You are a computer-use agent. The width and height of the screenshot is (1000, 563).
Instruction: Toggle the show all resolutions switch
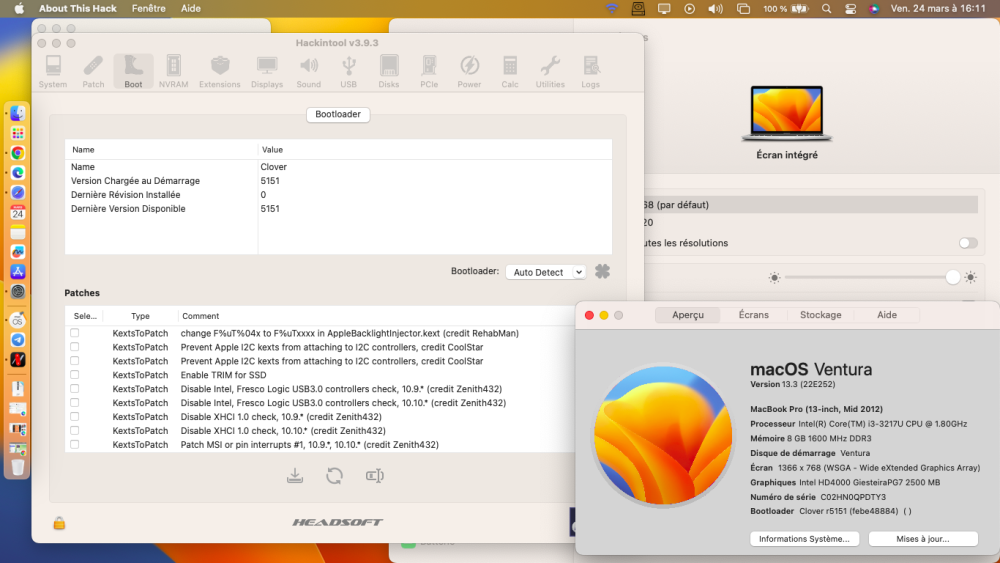968,243
